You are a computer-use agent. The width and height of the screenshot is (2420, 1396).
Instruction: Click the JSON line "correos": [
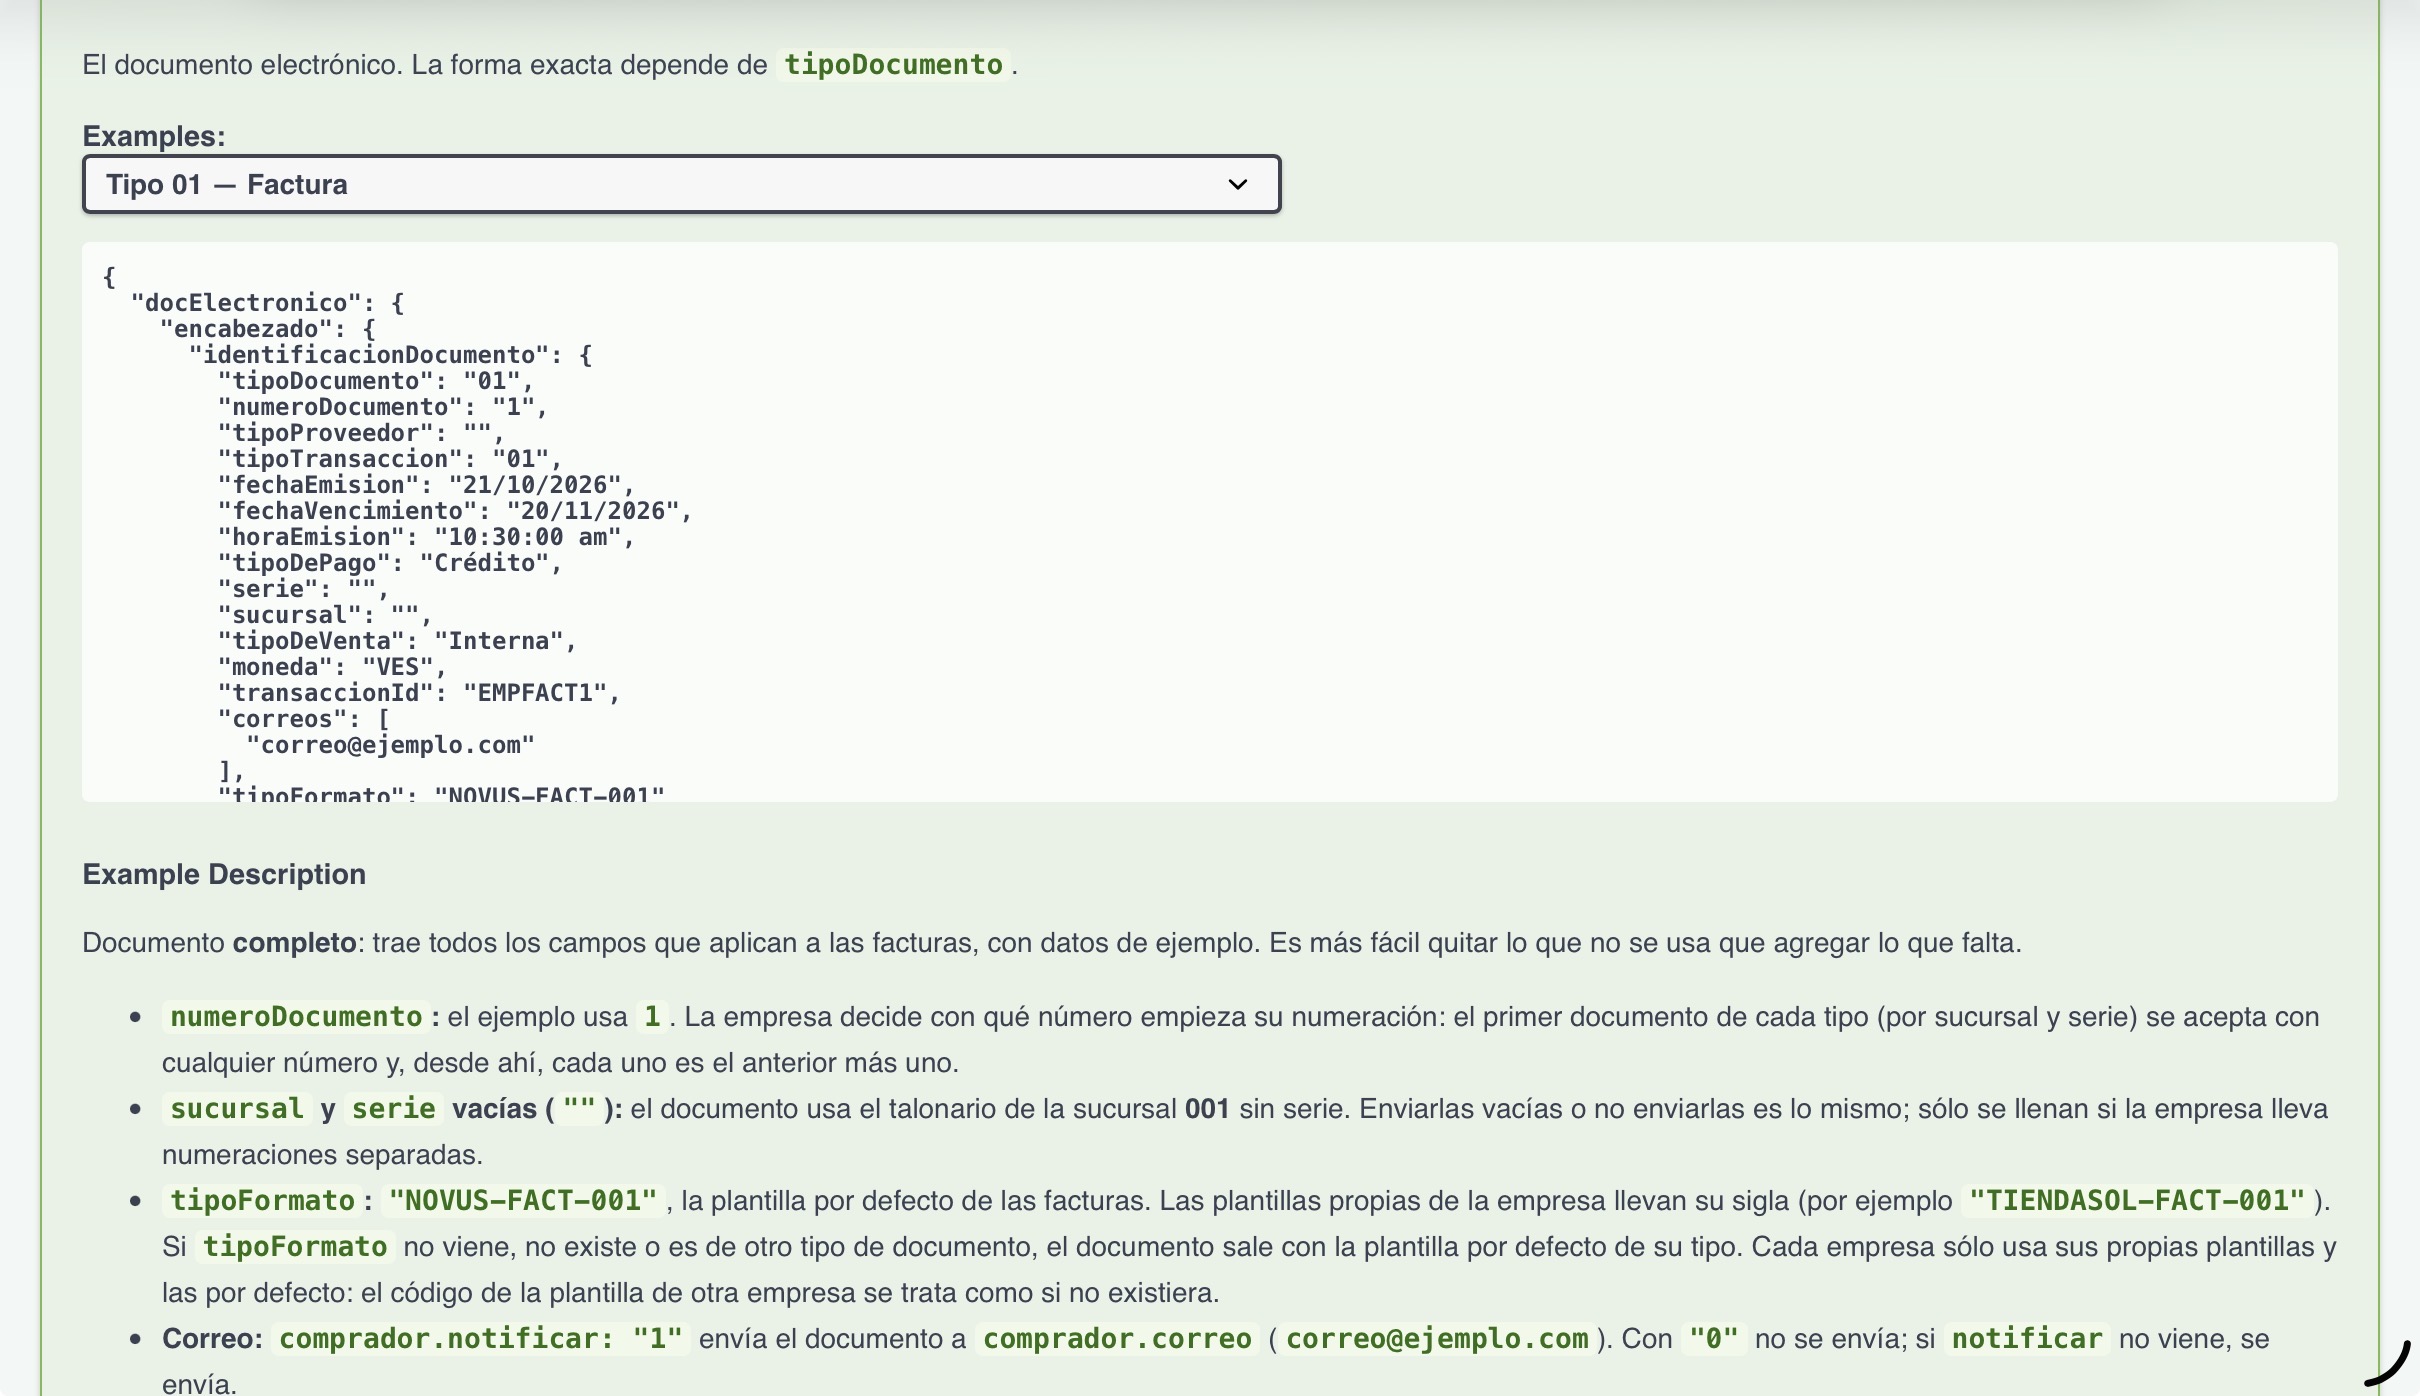[x=304, y=719]
